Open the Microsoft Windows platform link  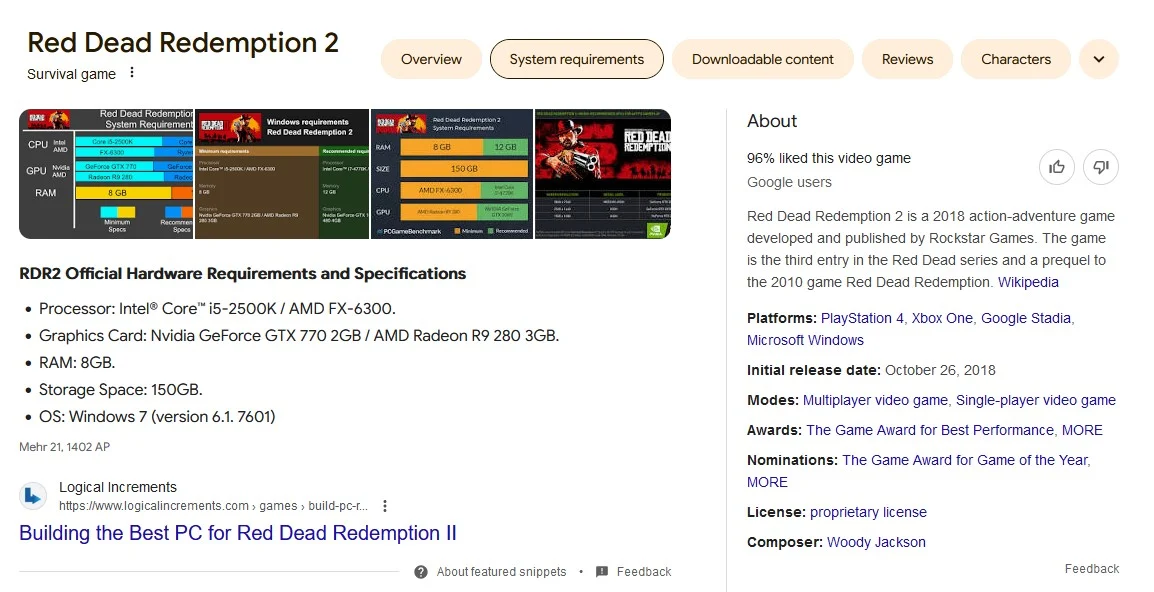[x=805, y=340]
